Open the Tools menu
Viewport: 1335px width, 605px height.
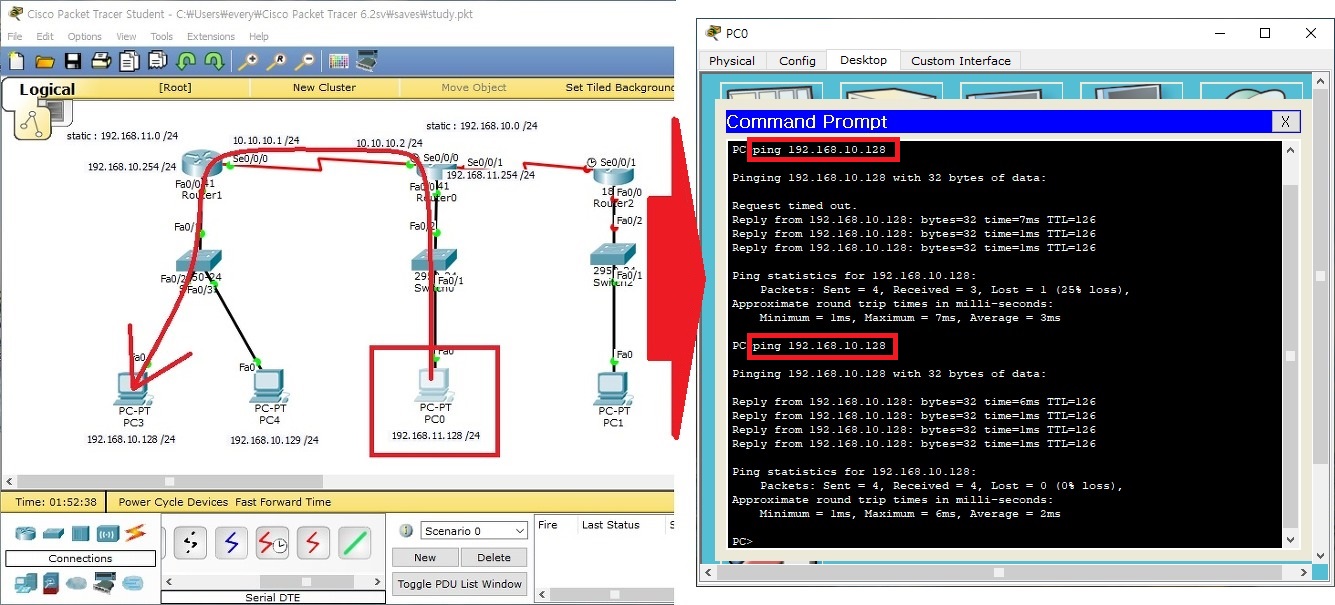(x=161, y=36)
